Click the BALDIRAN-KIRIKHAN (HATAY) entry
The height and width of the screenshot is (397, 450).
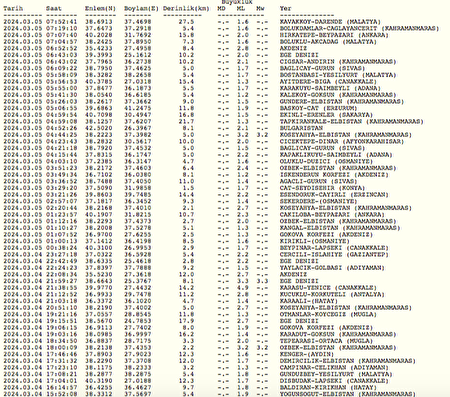[x=328, y=387]
